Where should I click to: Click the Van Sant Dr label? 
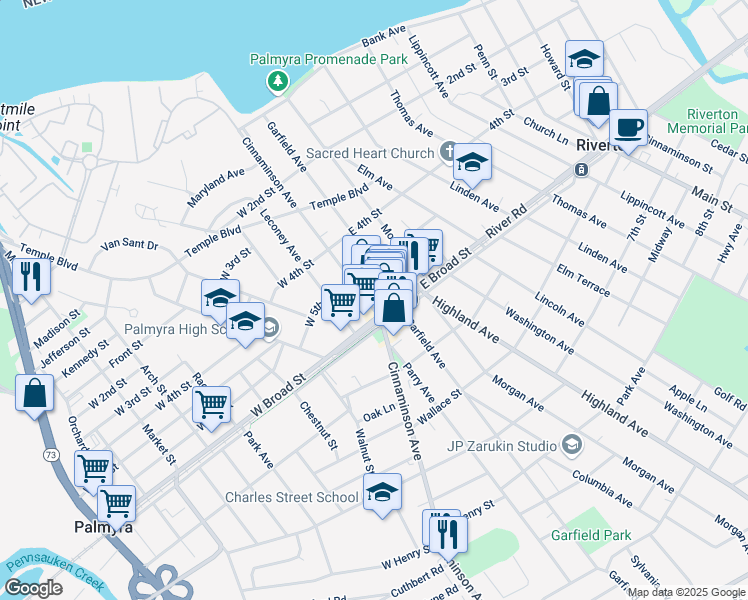click(x=129, y=244)
